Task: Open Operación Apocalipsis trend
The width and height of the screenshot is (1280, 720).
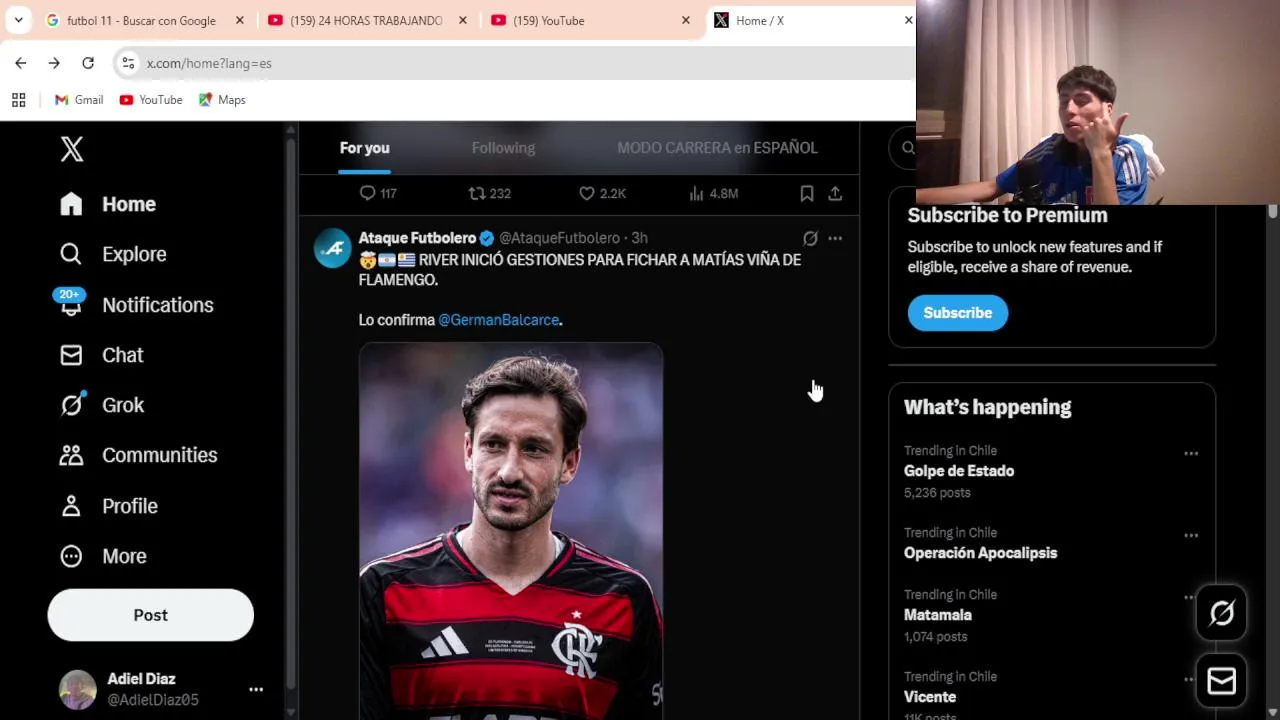Action: (980, 553)
